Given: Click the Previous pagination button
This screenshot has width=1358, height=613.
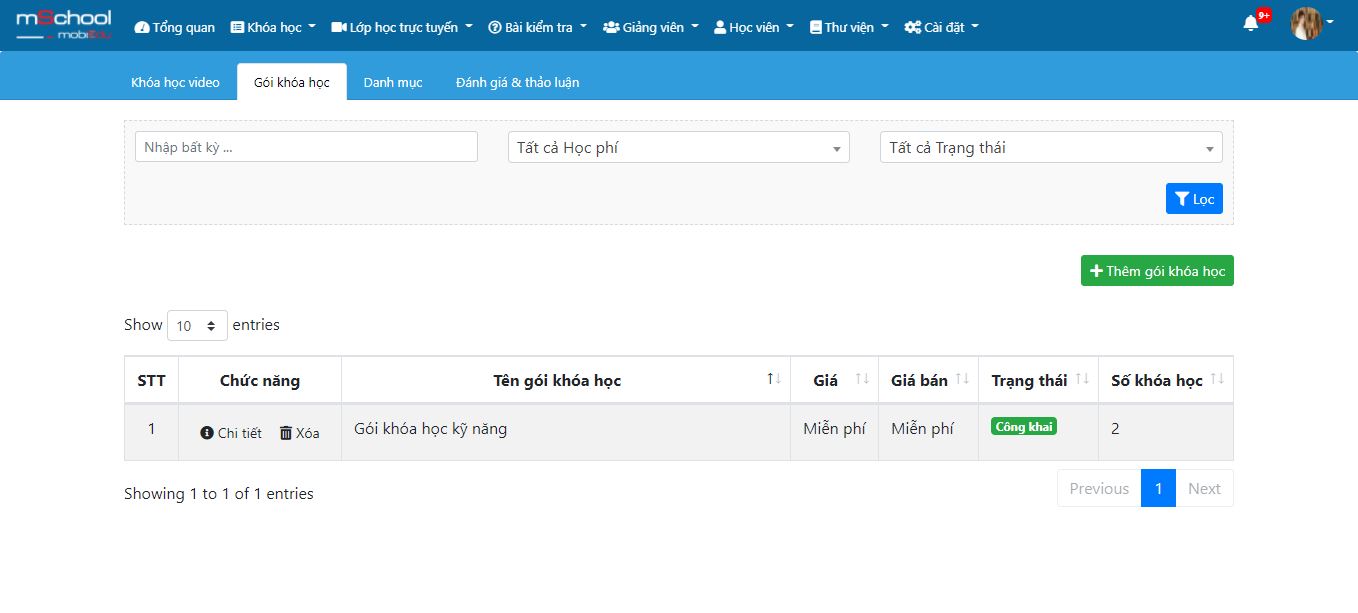Looking at the screenshot, I should (1099, 488).
